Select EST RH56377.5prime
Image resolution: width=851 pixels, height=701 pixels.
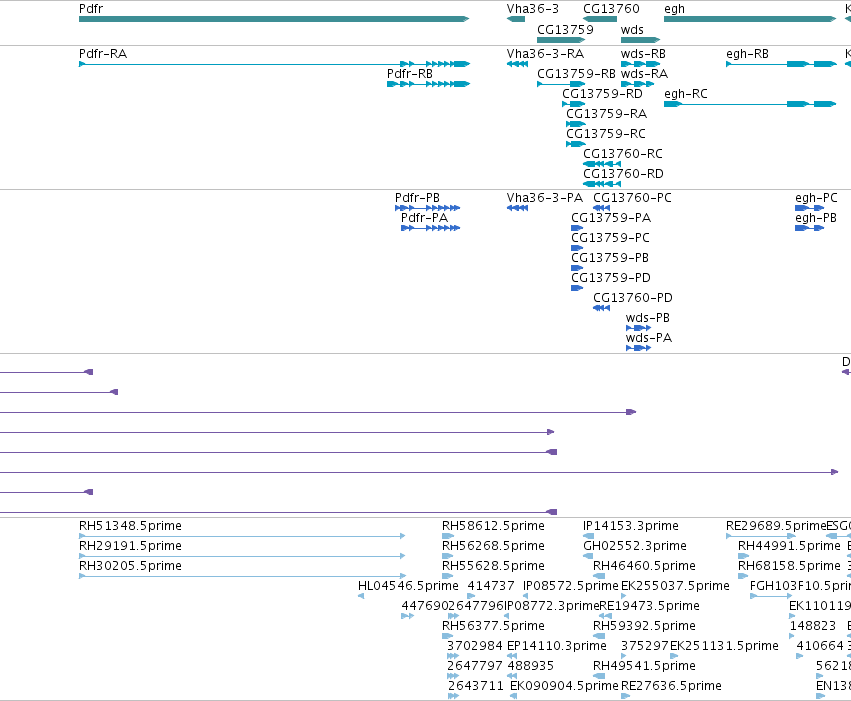coord(493,626)
